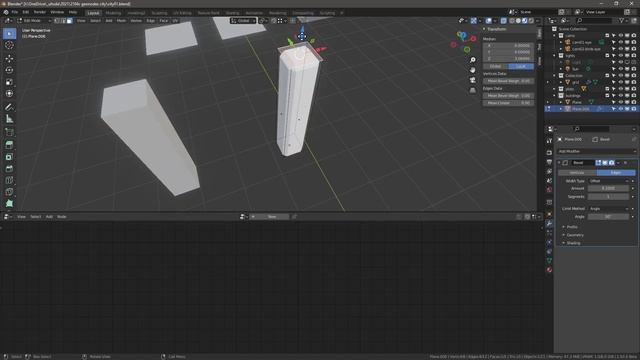
Task: Open Node menu in lower editor header
Action: 62,217
